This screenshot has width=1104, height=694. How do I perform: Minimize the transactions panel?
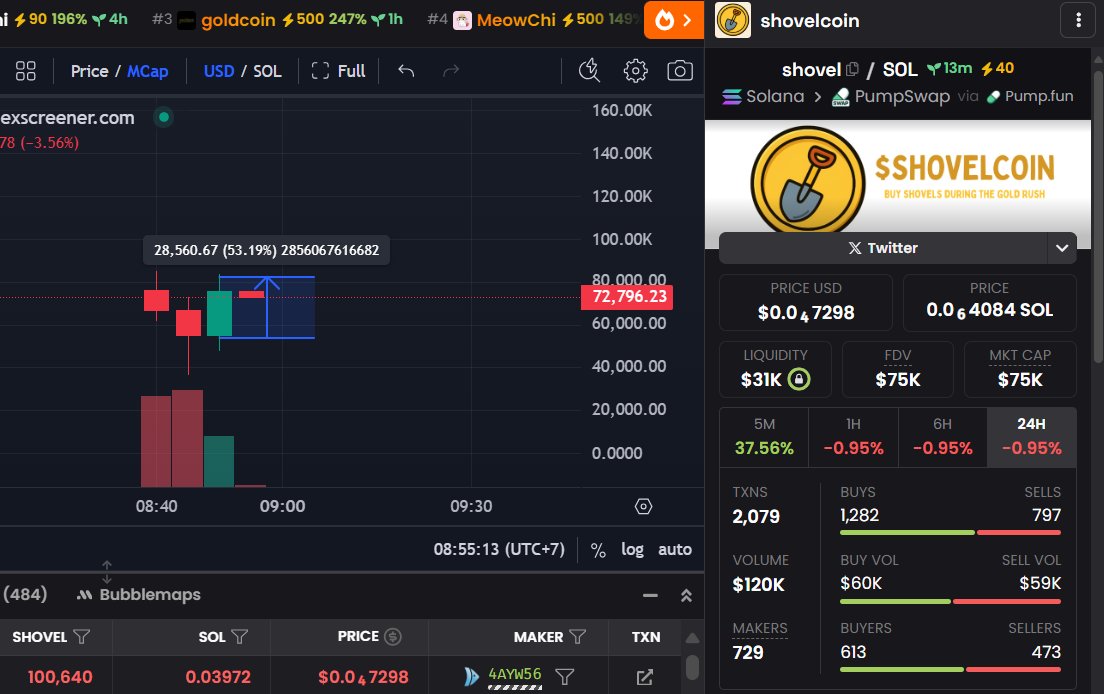650,595
